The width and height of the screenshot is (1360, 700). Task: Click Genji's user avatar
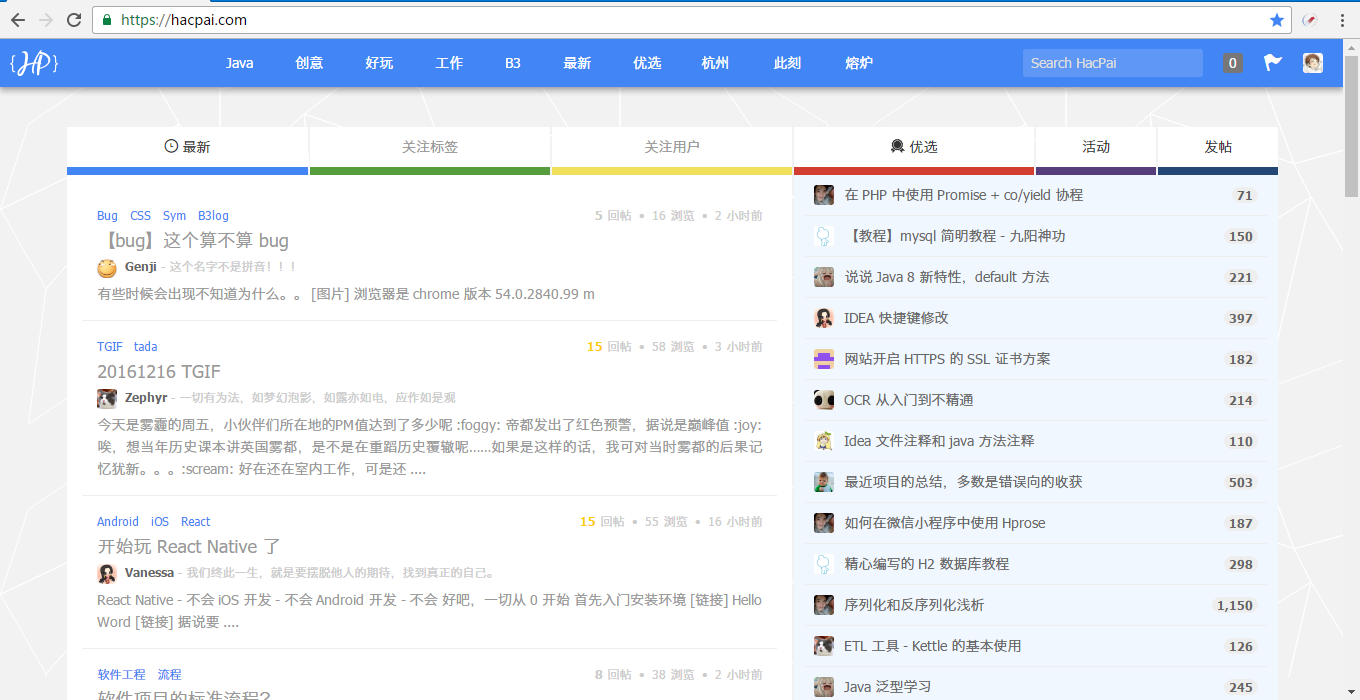point(107,268)
